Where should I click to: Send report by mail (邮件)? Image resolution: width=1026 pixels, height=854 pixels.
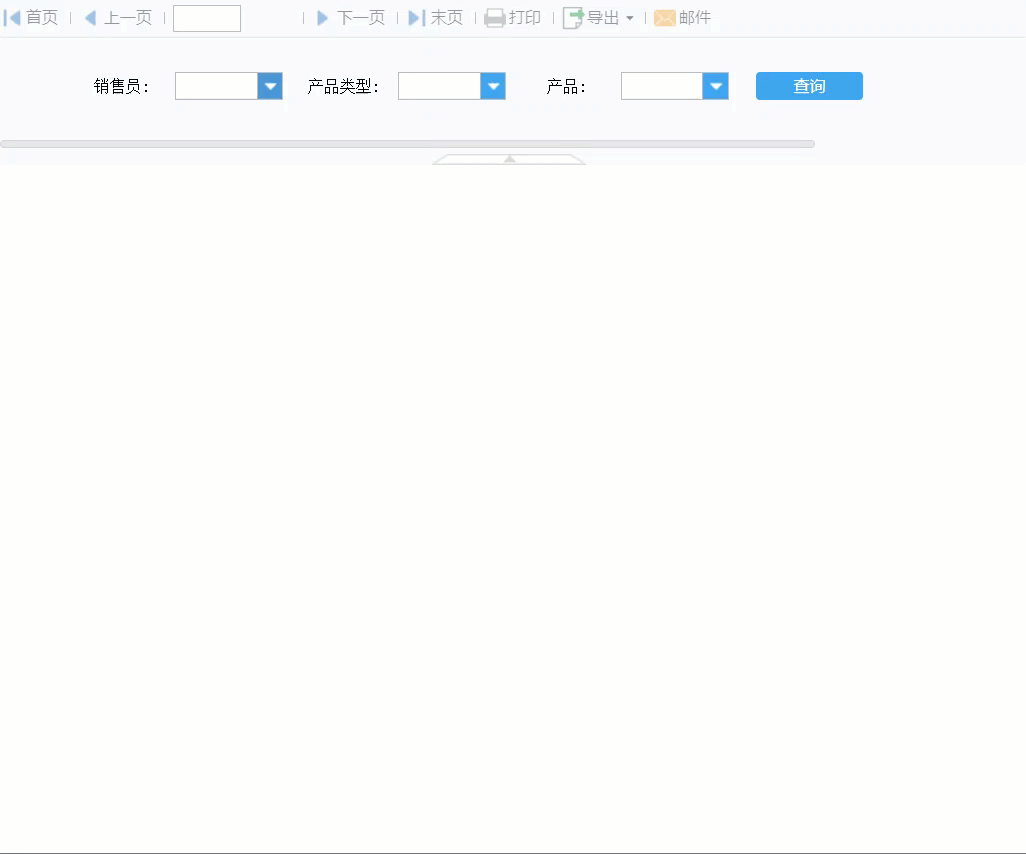[682, 18]
